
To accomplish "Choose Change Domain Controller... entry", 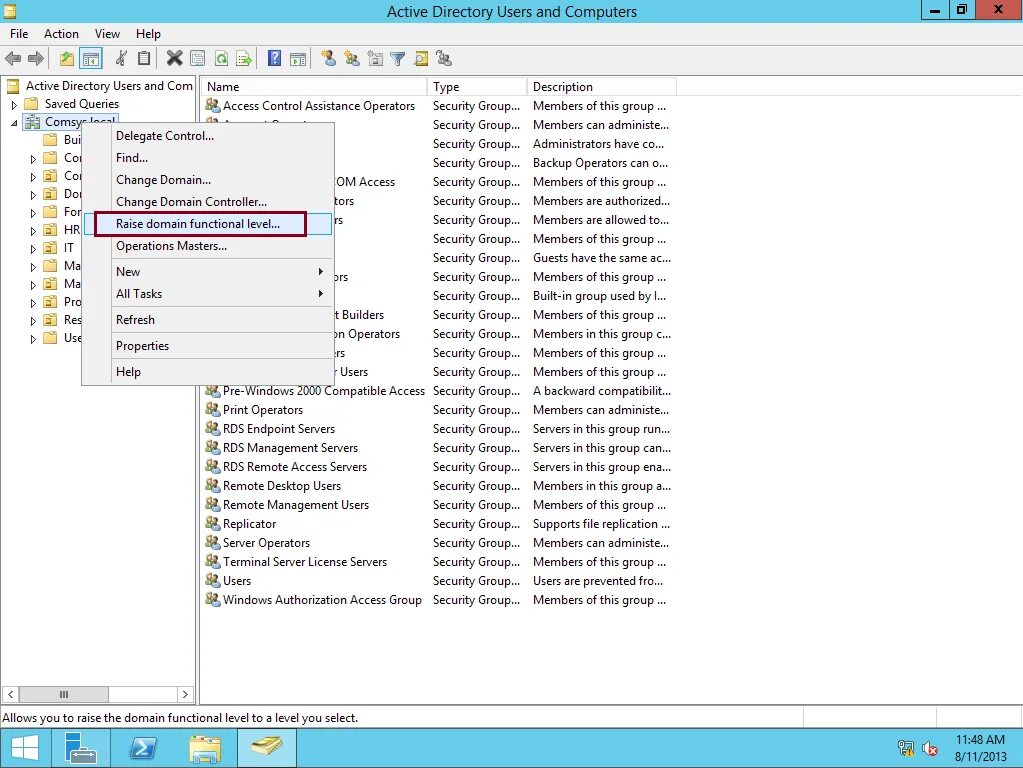I will pos(209,202).
